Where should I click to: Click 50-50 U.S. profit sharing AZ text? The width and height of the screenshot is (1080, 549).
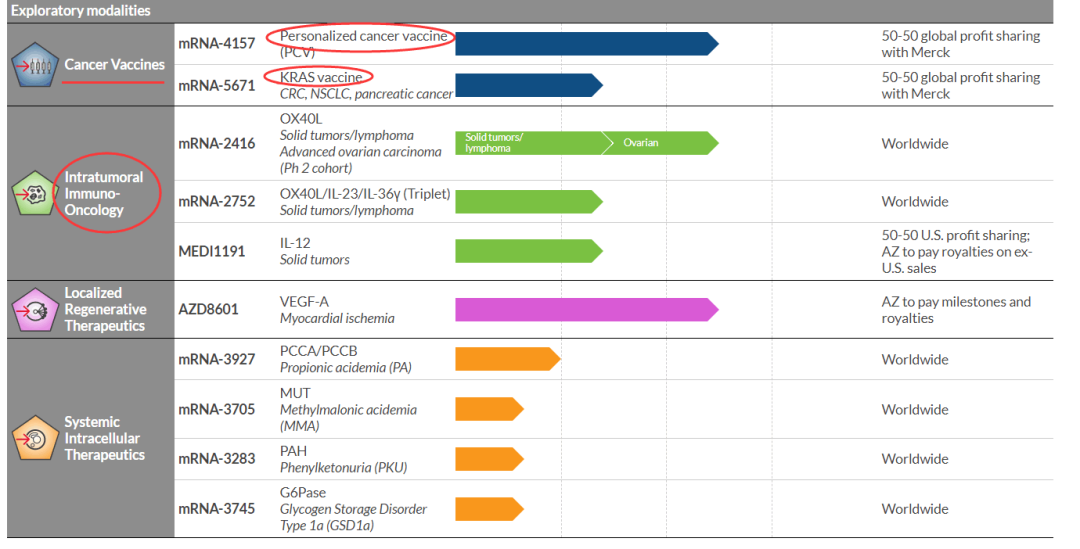pyautogui.click(x=957, y=251)
